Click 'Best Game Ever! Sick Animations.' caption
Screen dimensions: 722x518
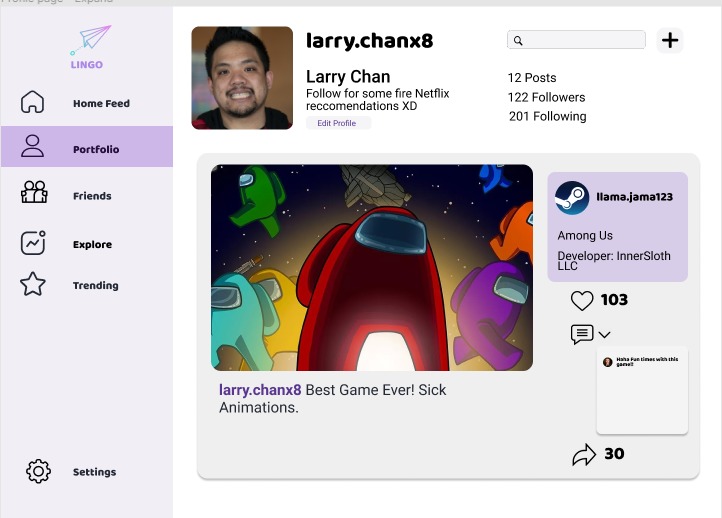point(332,399)
